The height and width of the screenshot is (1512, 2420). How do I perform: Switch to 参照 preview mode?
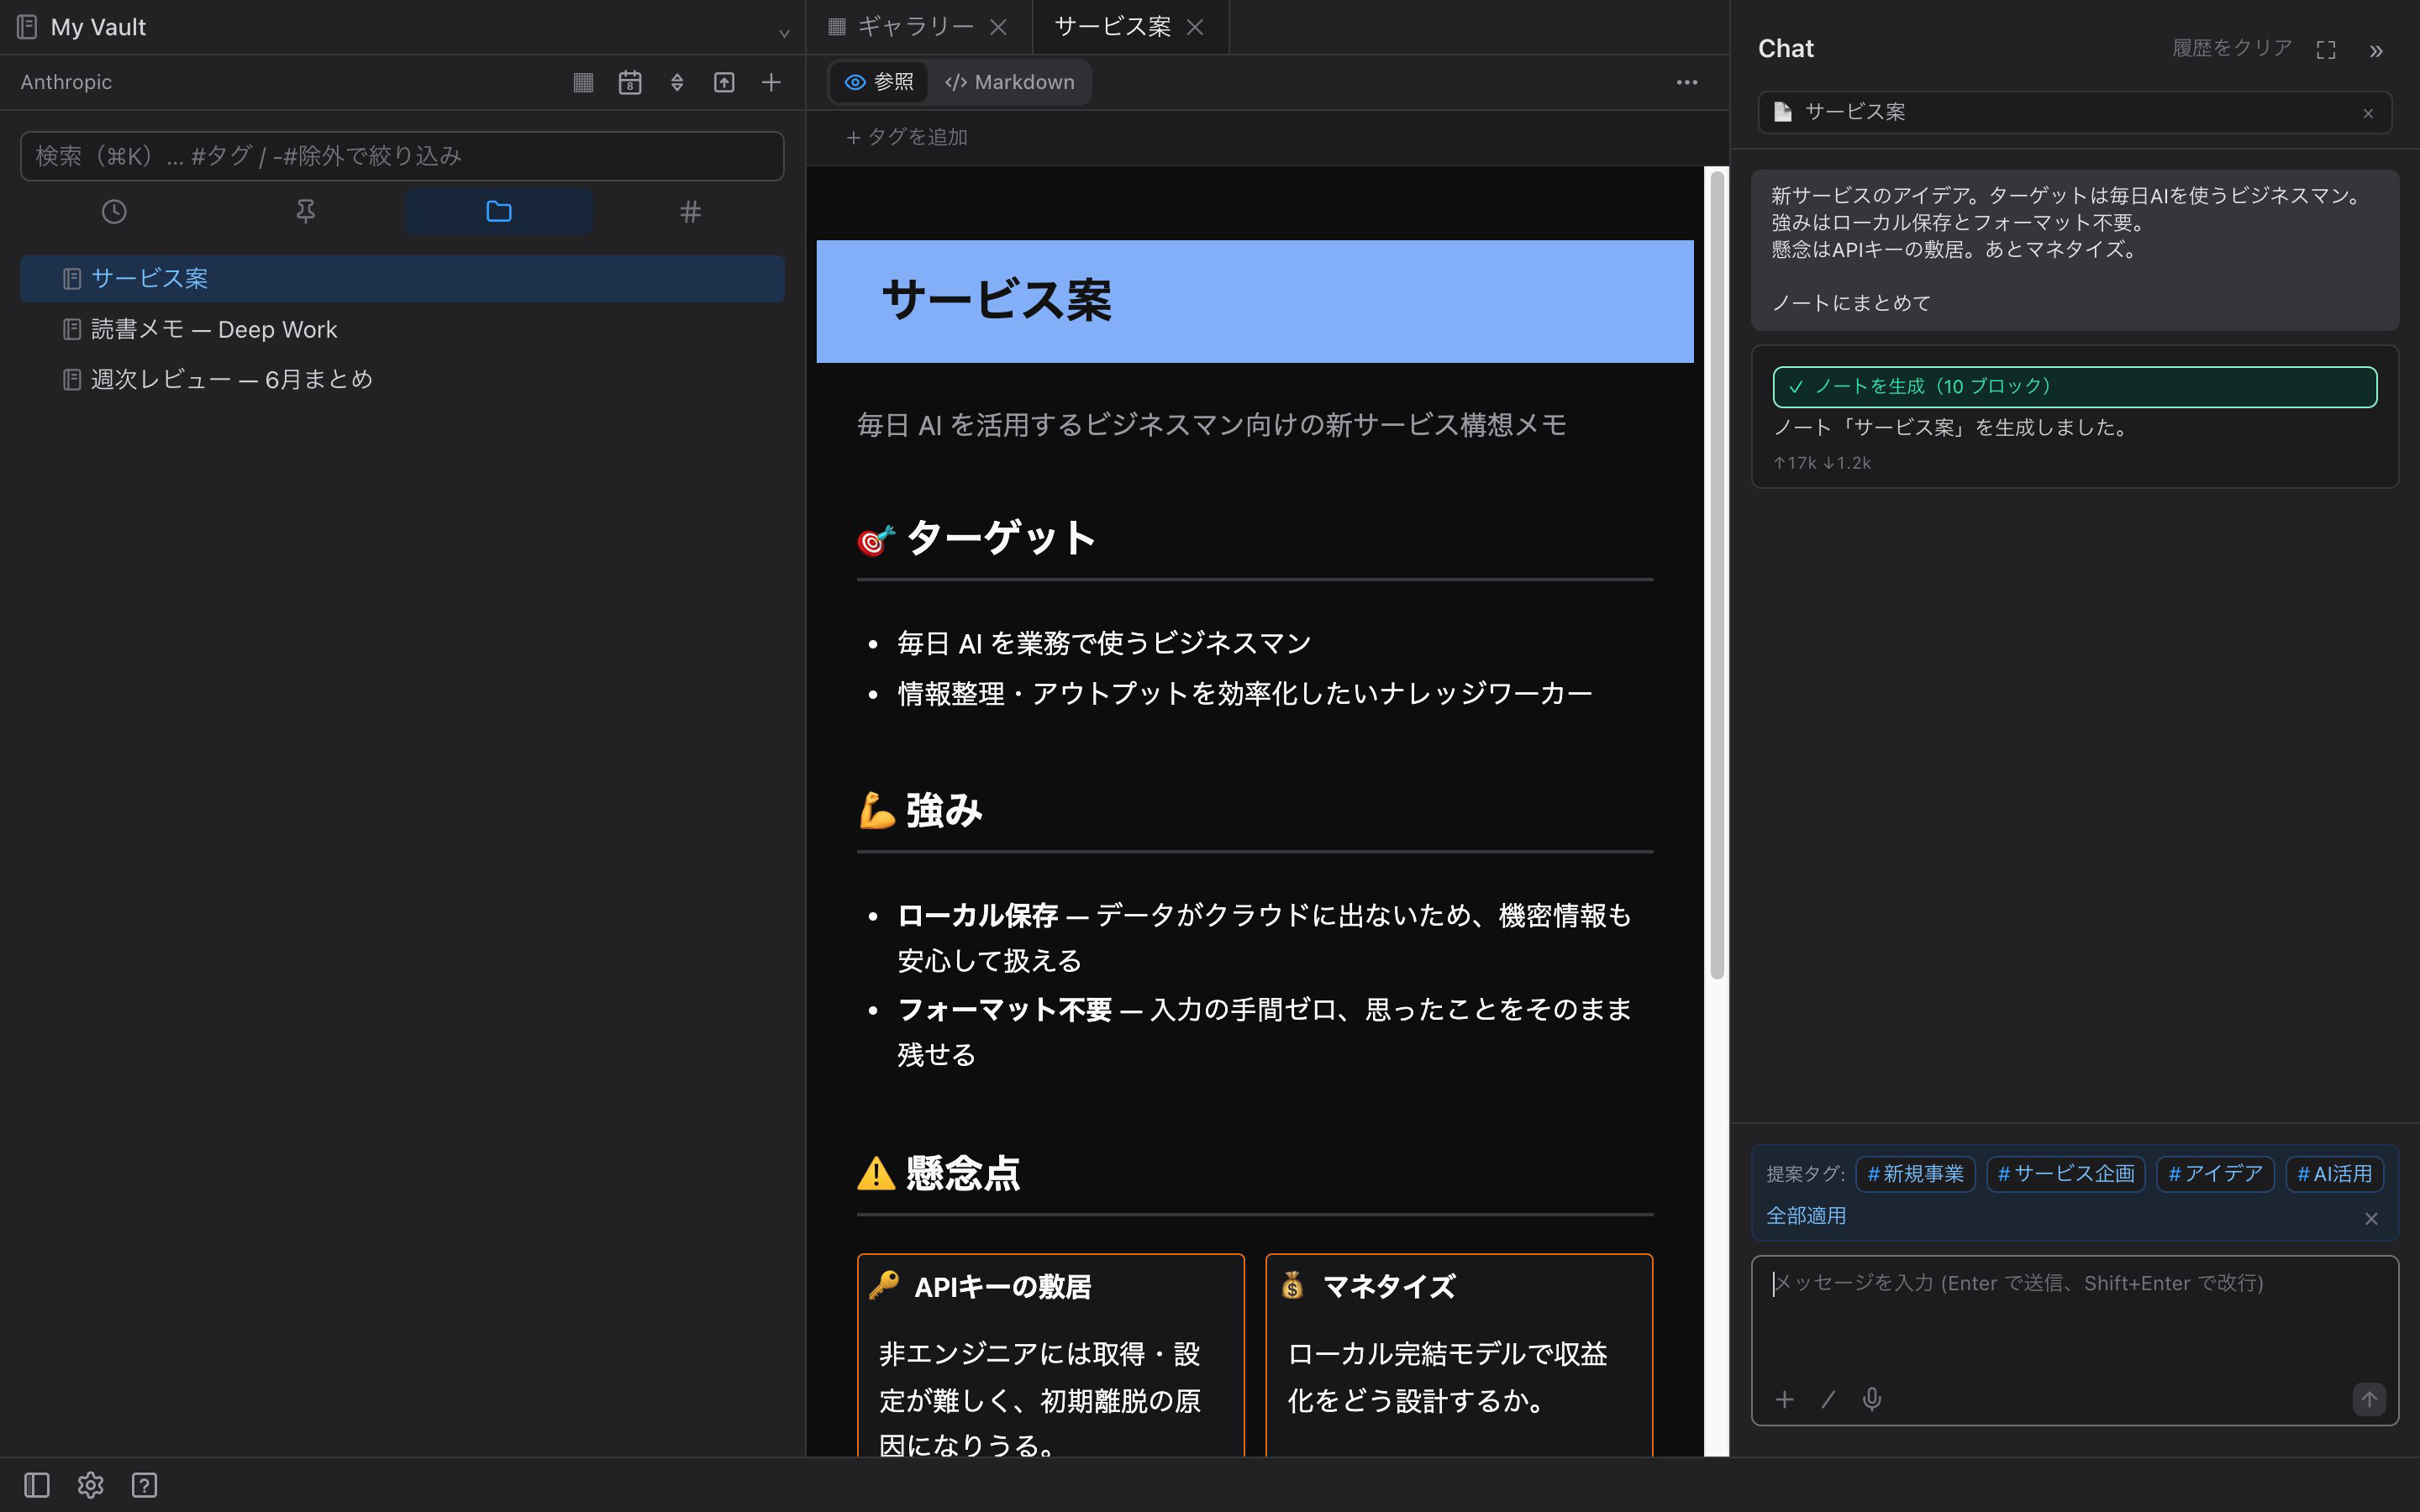[879, 82]
